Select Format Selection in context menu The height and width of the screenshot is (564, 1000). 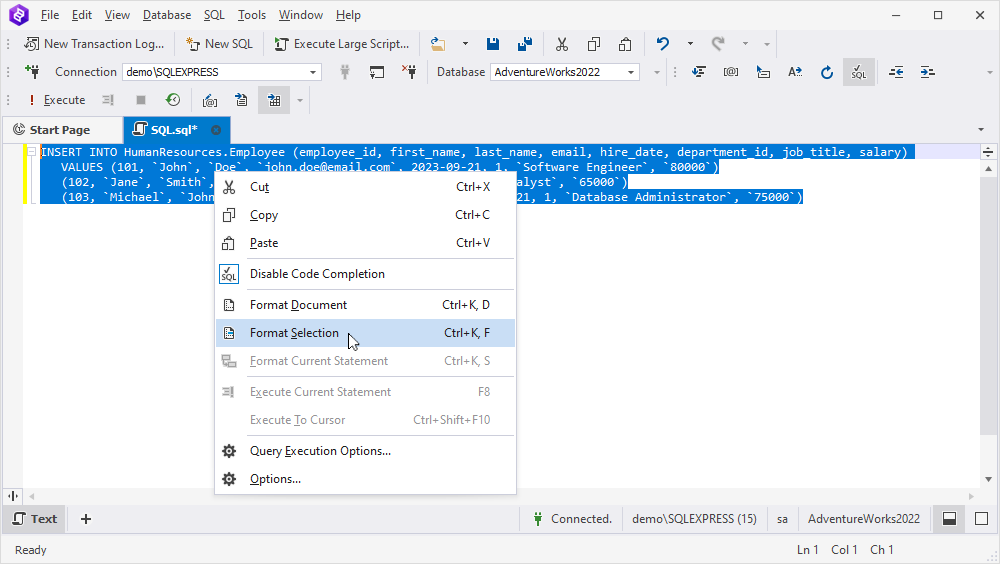click(x=365, y=333)
